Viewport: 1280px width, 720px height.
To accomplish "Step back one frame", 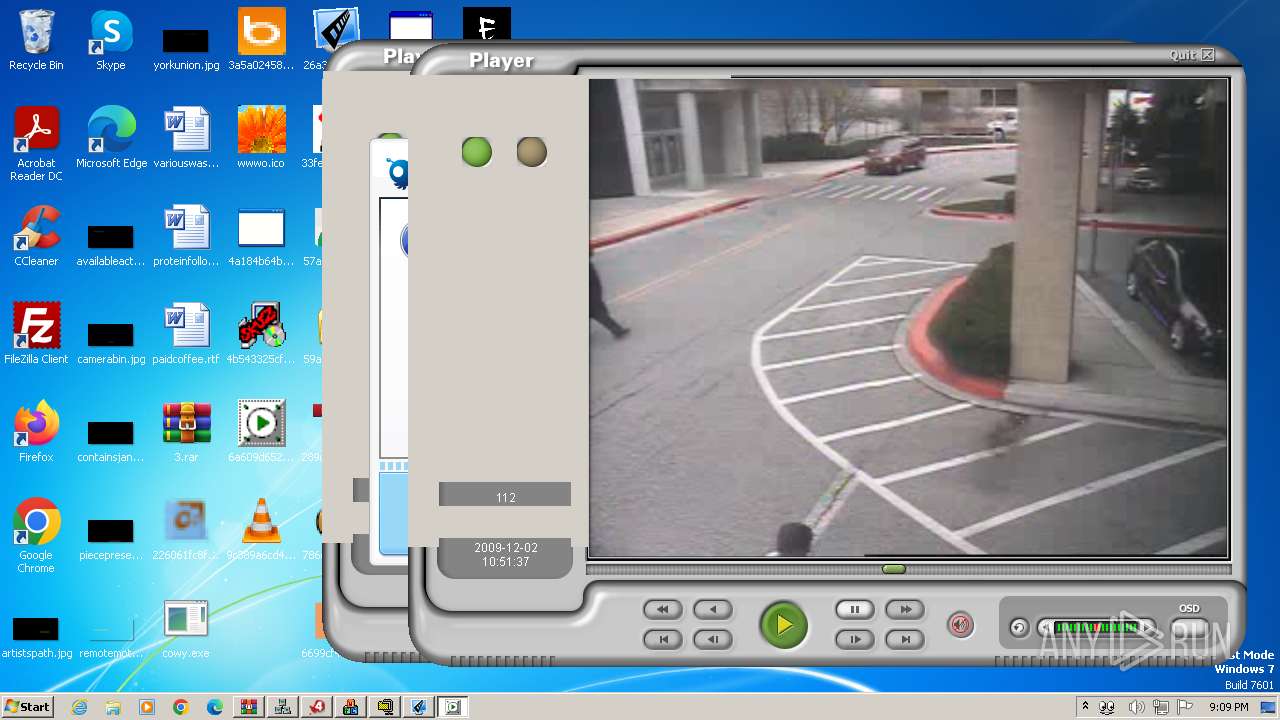I will point(713,639).
